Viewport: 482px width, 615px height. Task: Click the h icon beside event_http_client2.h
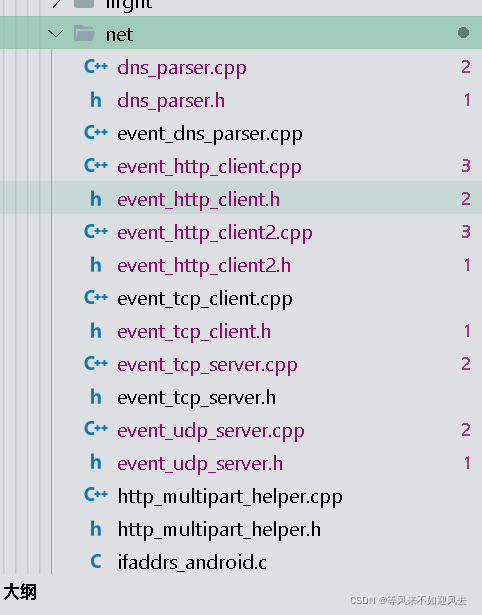pyautogui.click(x=96, y=264)
